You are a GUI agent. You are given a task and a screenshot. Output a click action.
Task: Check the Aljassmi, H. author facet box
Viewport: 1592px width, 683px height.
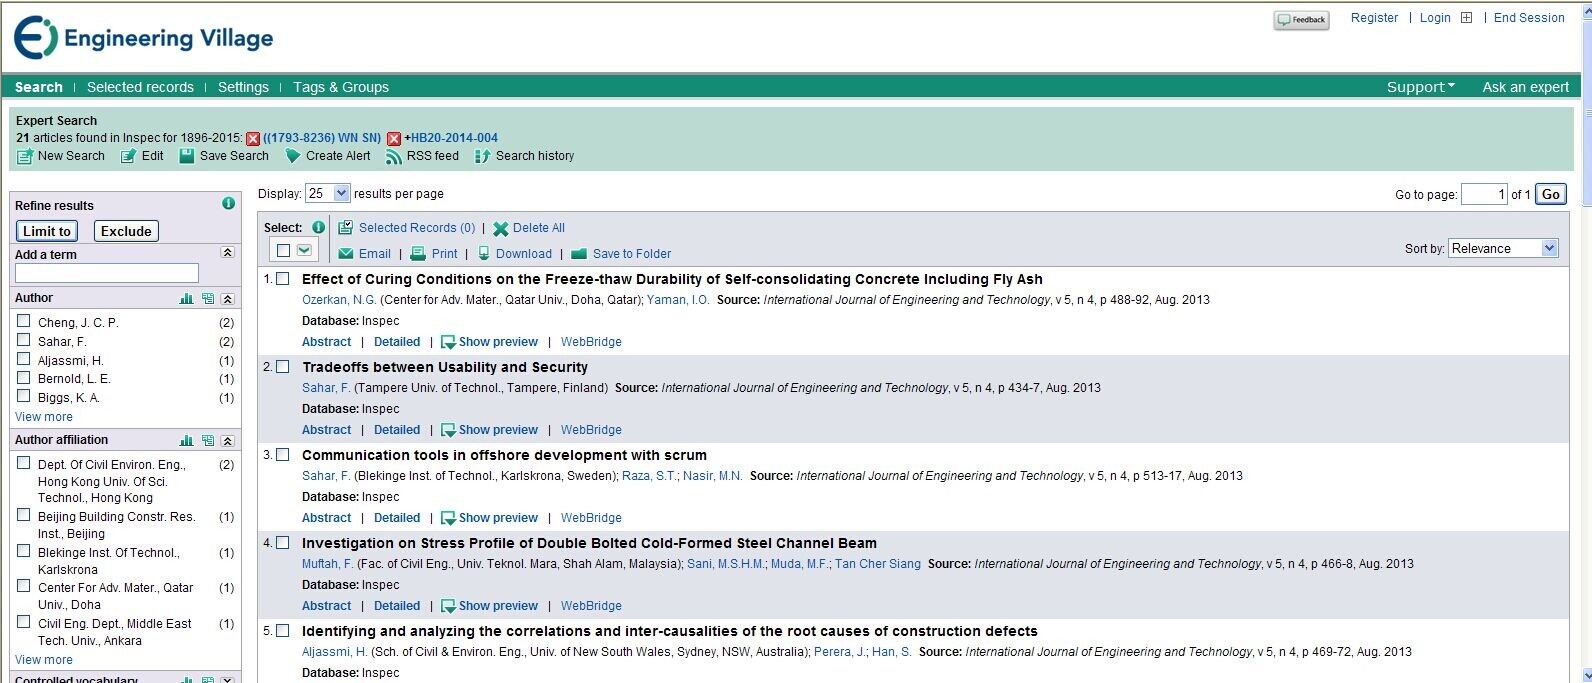pos(24,359)
